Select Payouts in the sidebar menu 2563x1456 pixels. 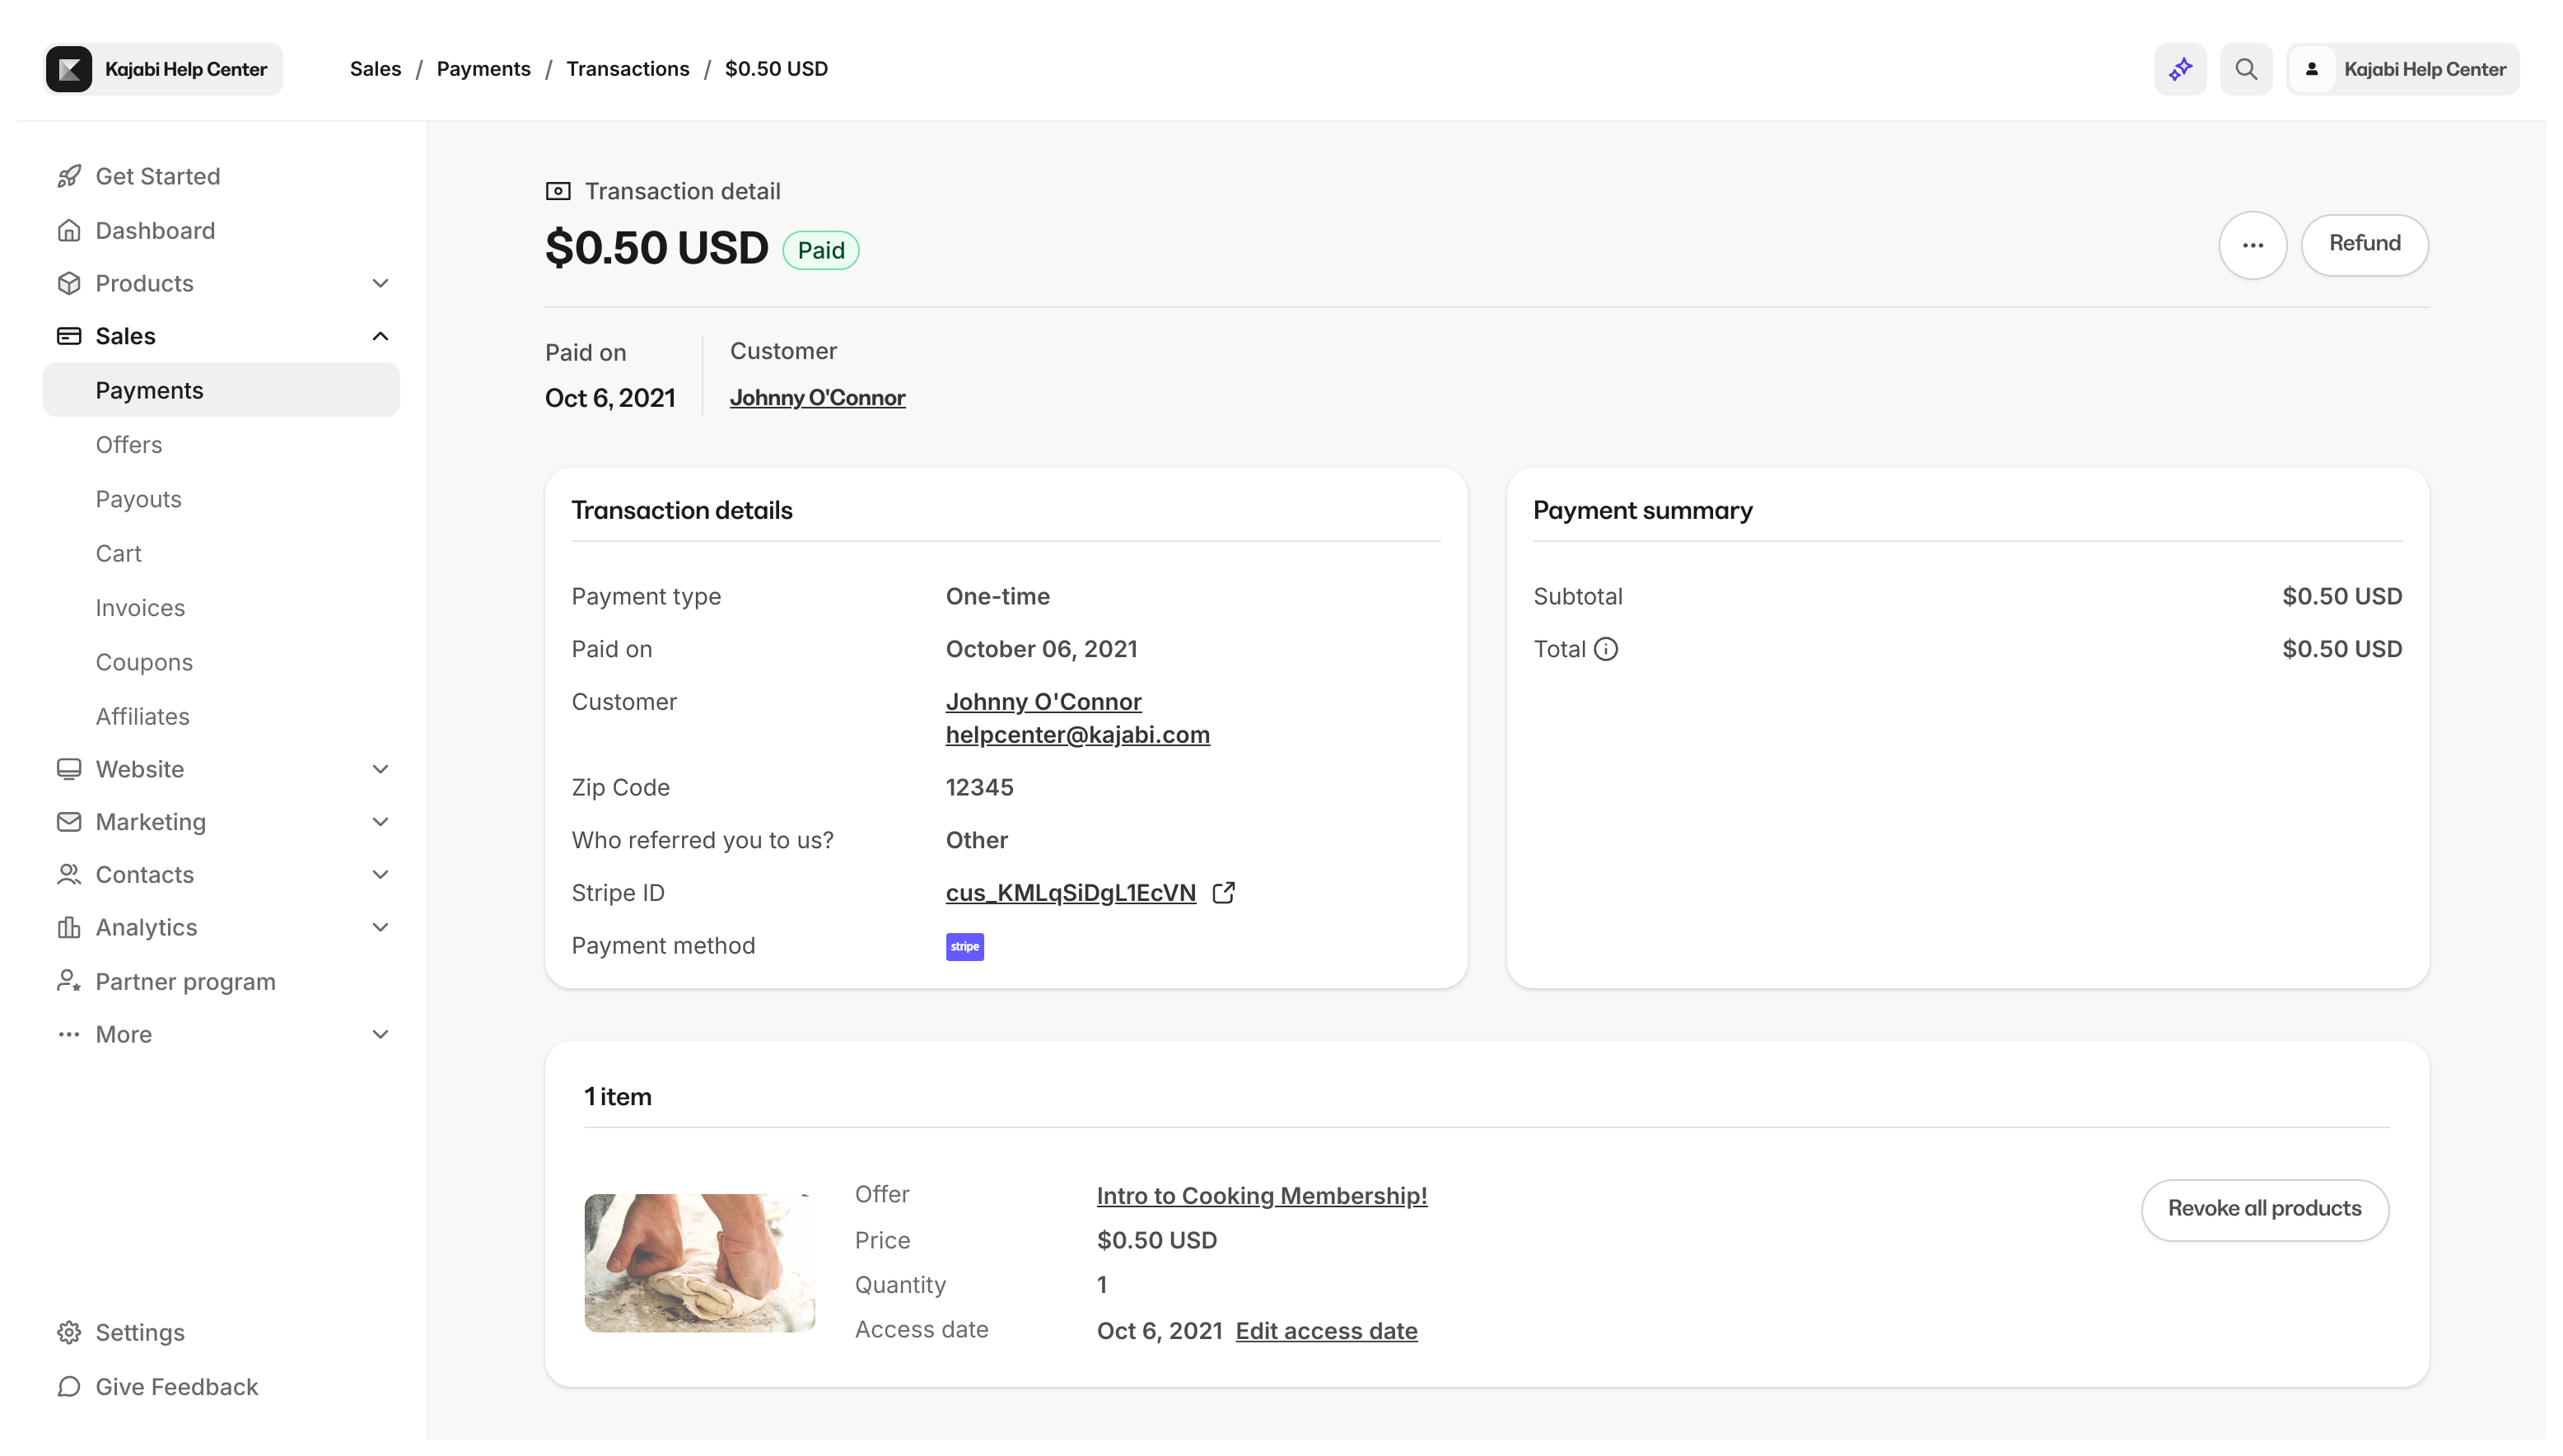click(139, 499)
